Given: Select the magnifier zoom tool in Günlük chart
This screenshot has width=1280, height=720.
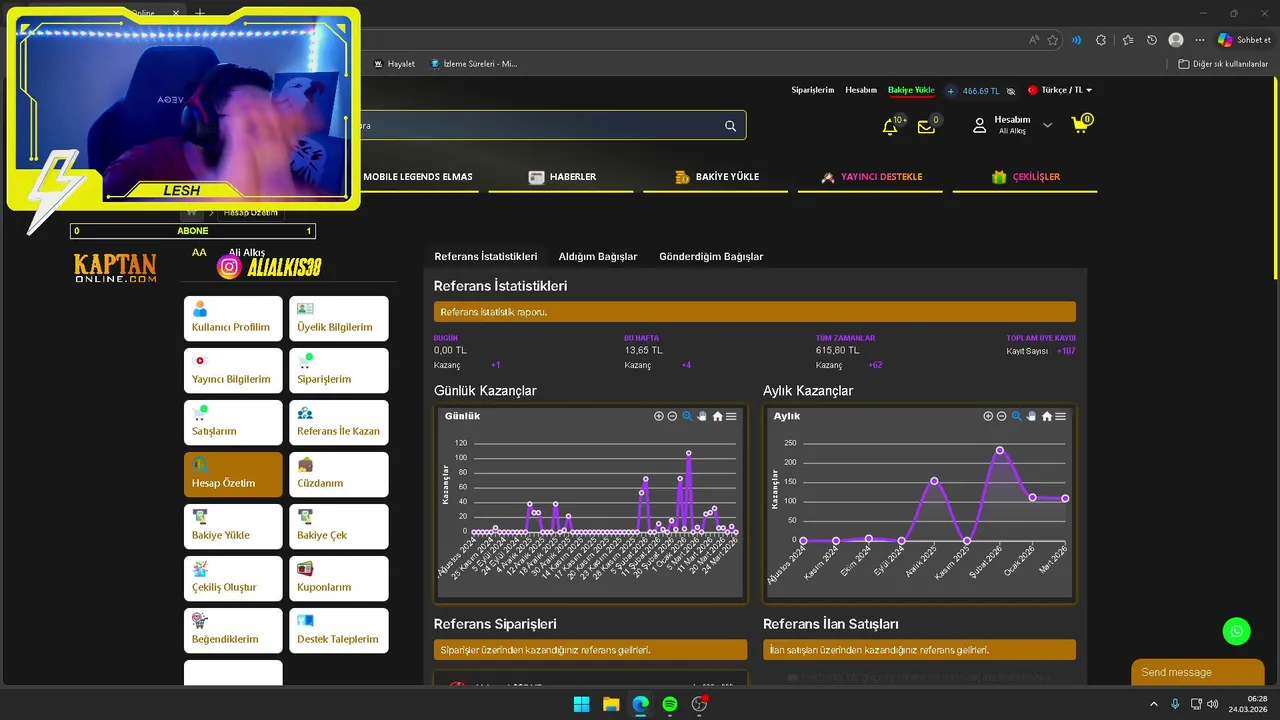Looking at the screenshot, I should [x=687, y=416].
